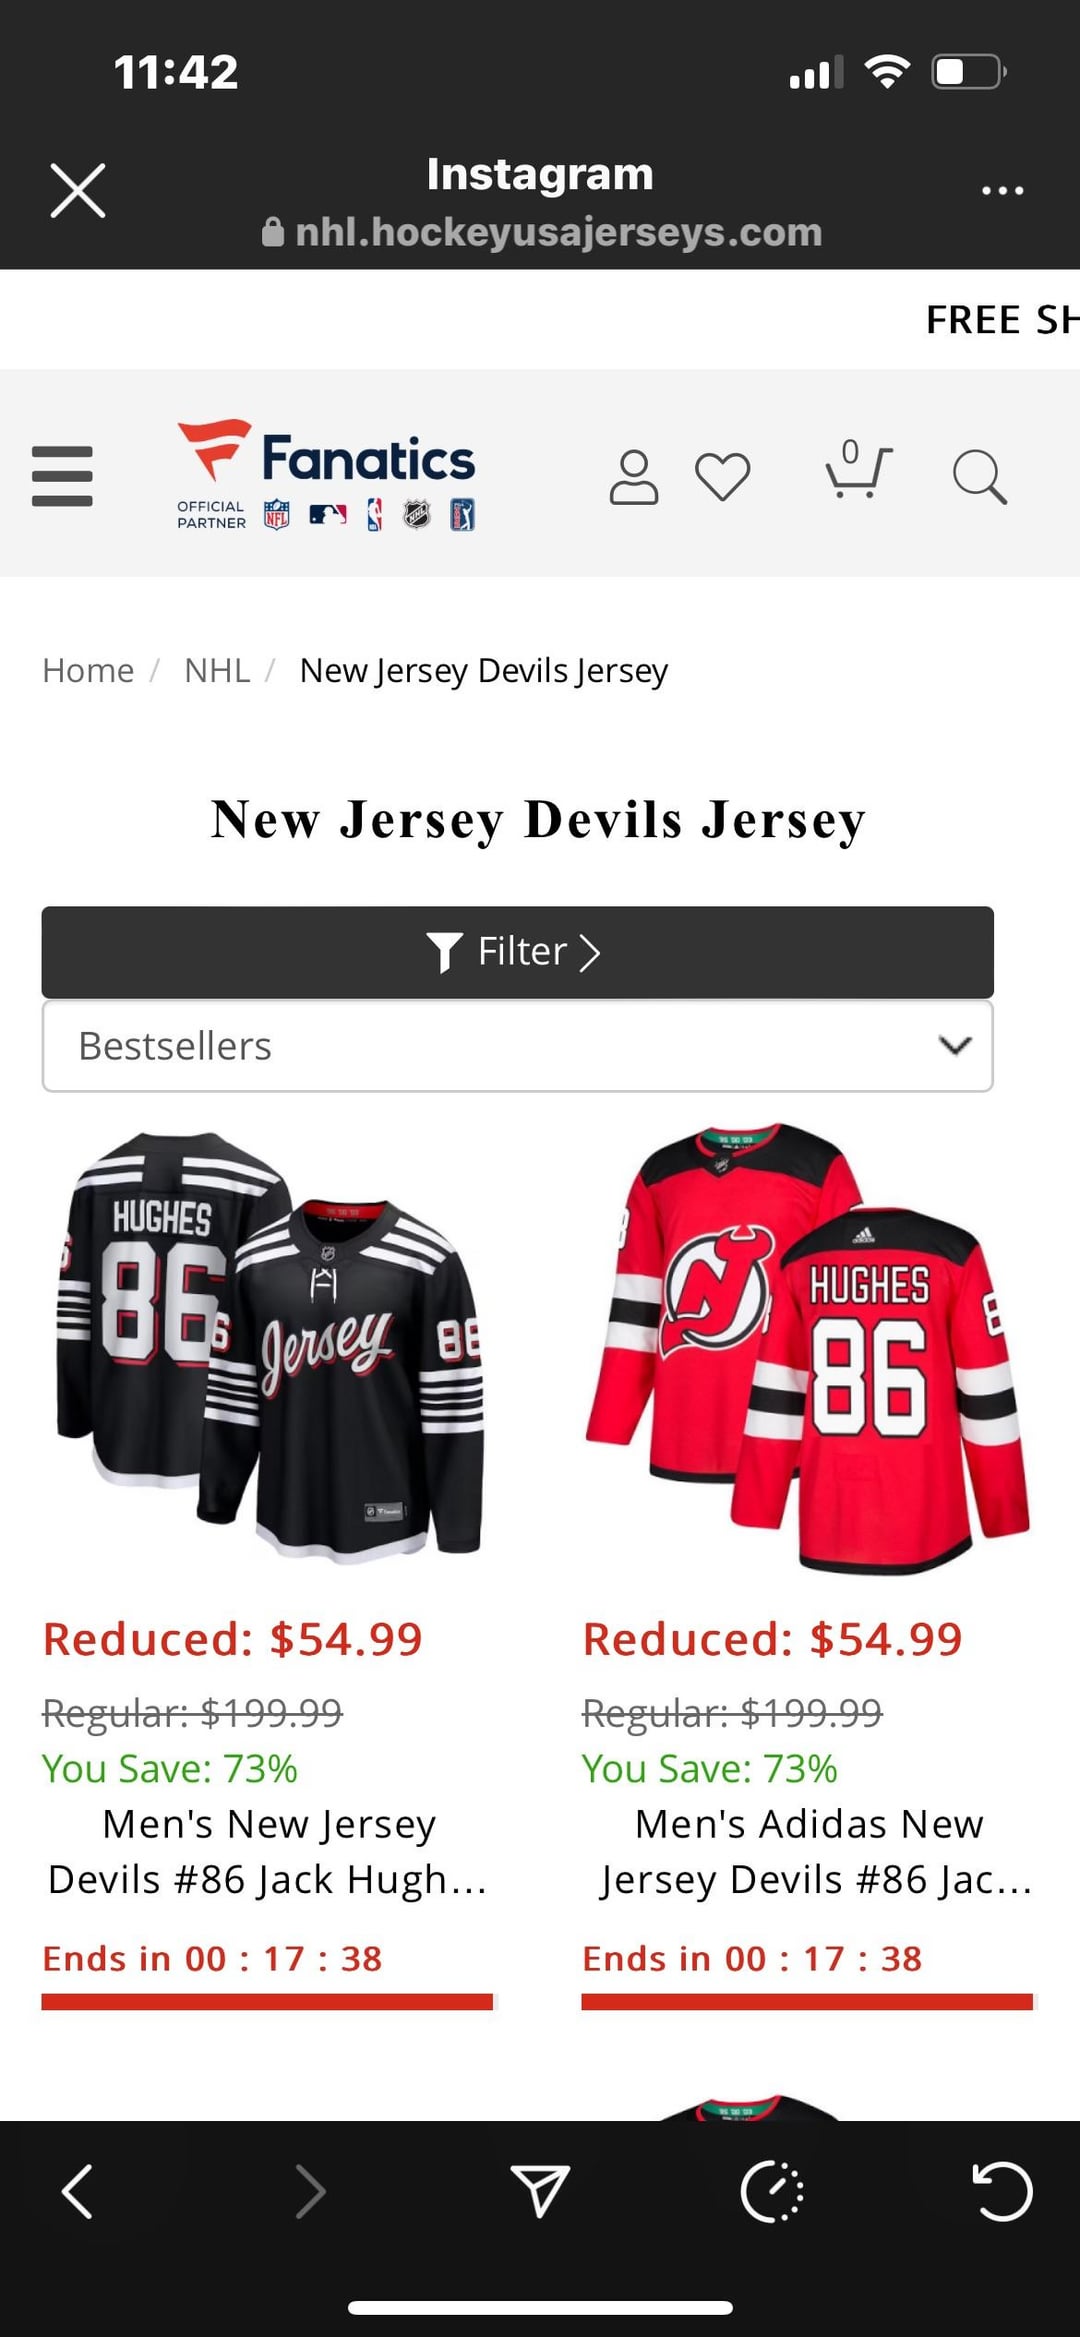This screenshot has width=1080, height=2337.
Task: Go to Home breadcrumb
Action: (x=88, y=670)
